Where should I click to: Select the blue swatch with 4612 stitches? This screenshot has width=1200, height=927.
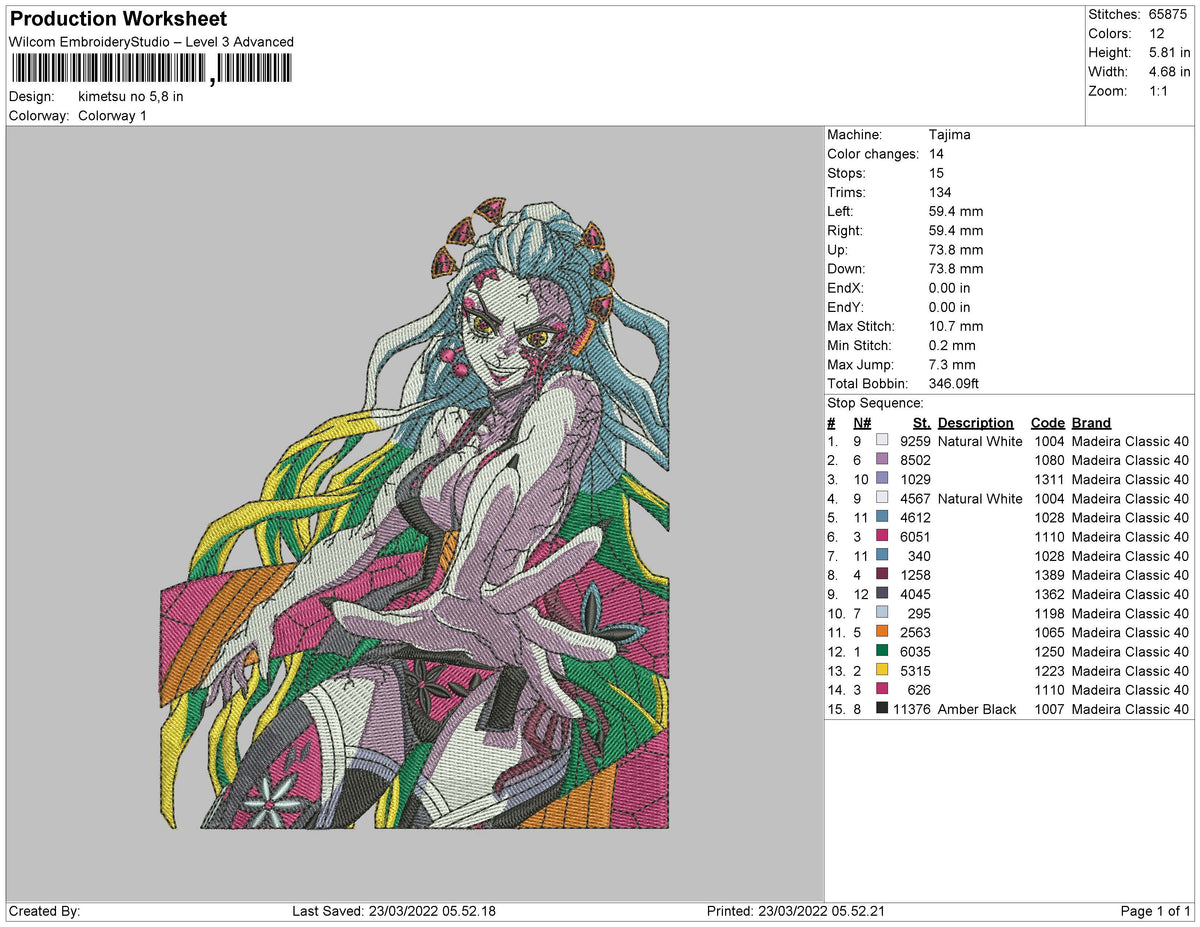pyautogui.click(x=882, y=517)
